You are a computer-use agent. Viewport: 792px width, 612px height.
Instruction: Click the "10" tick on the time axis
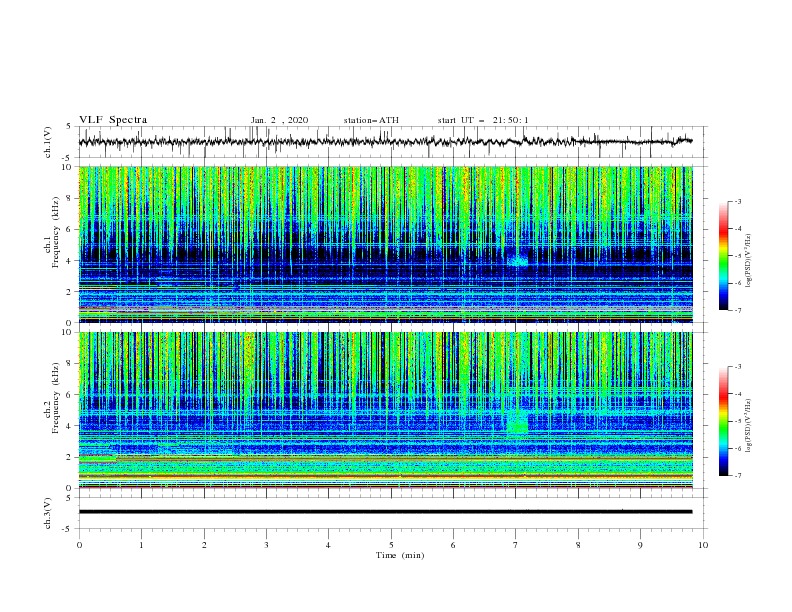tap(703, 545)
